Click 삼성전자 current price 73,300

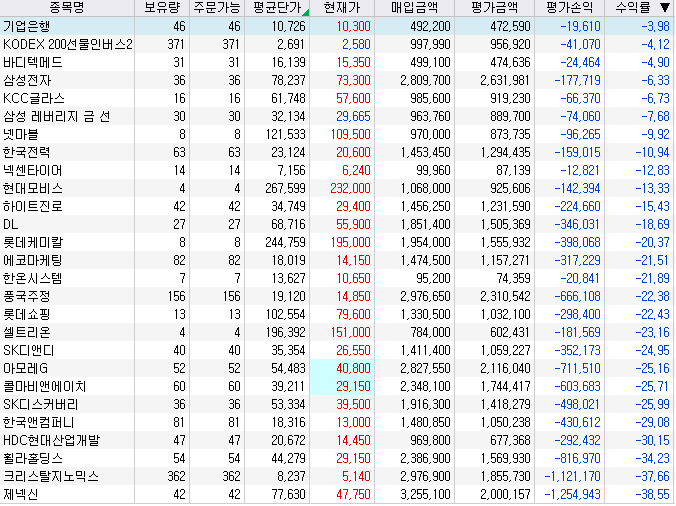(353, 81)
